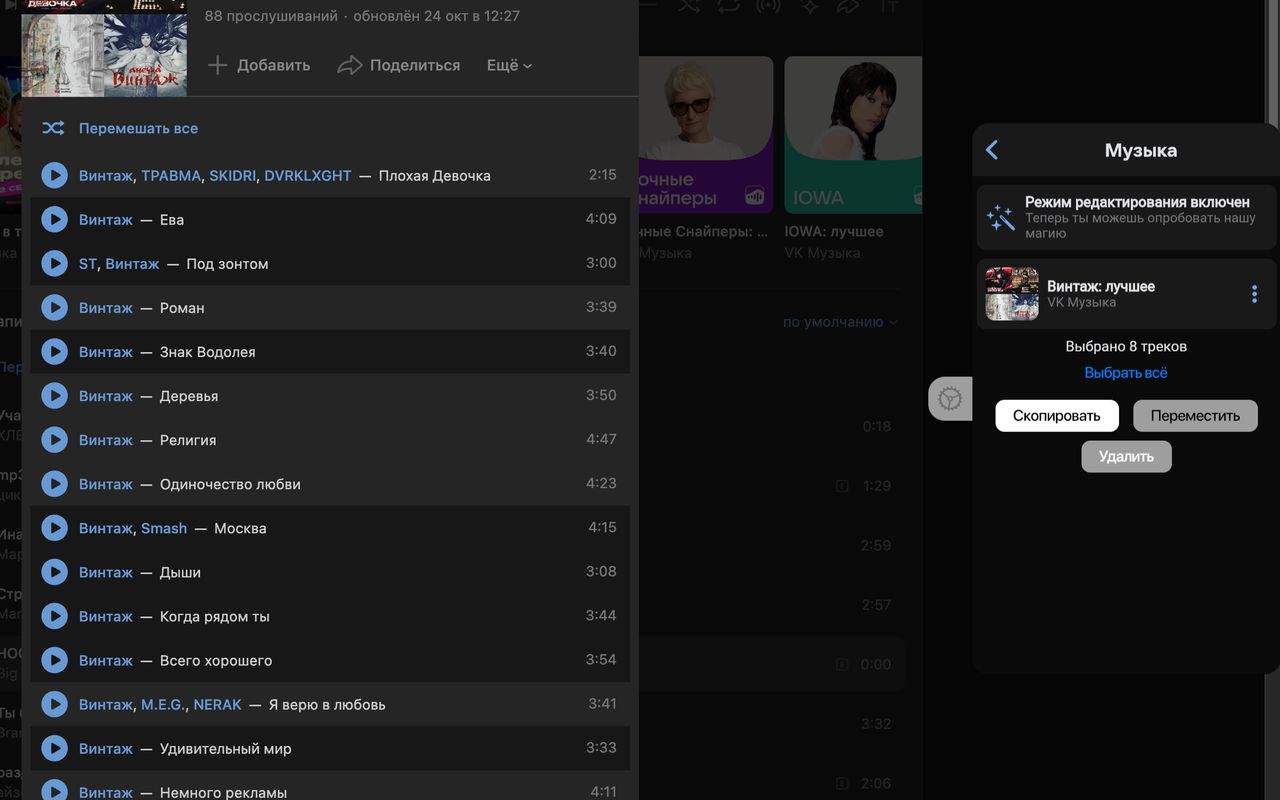Screen dimensions: 1280x800
Task: Open the M.E.G. artist link
Action: [x=163, y=704]
